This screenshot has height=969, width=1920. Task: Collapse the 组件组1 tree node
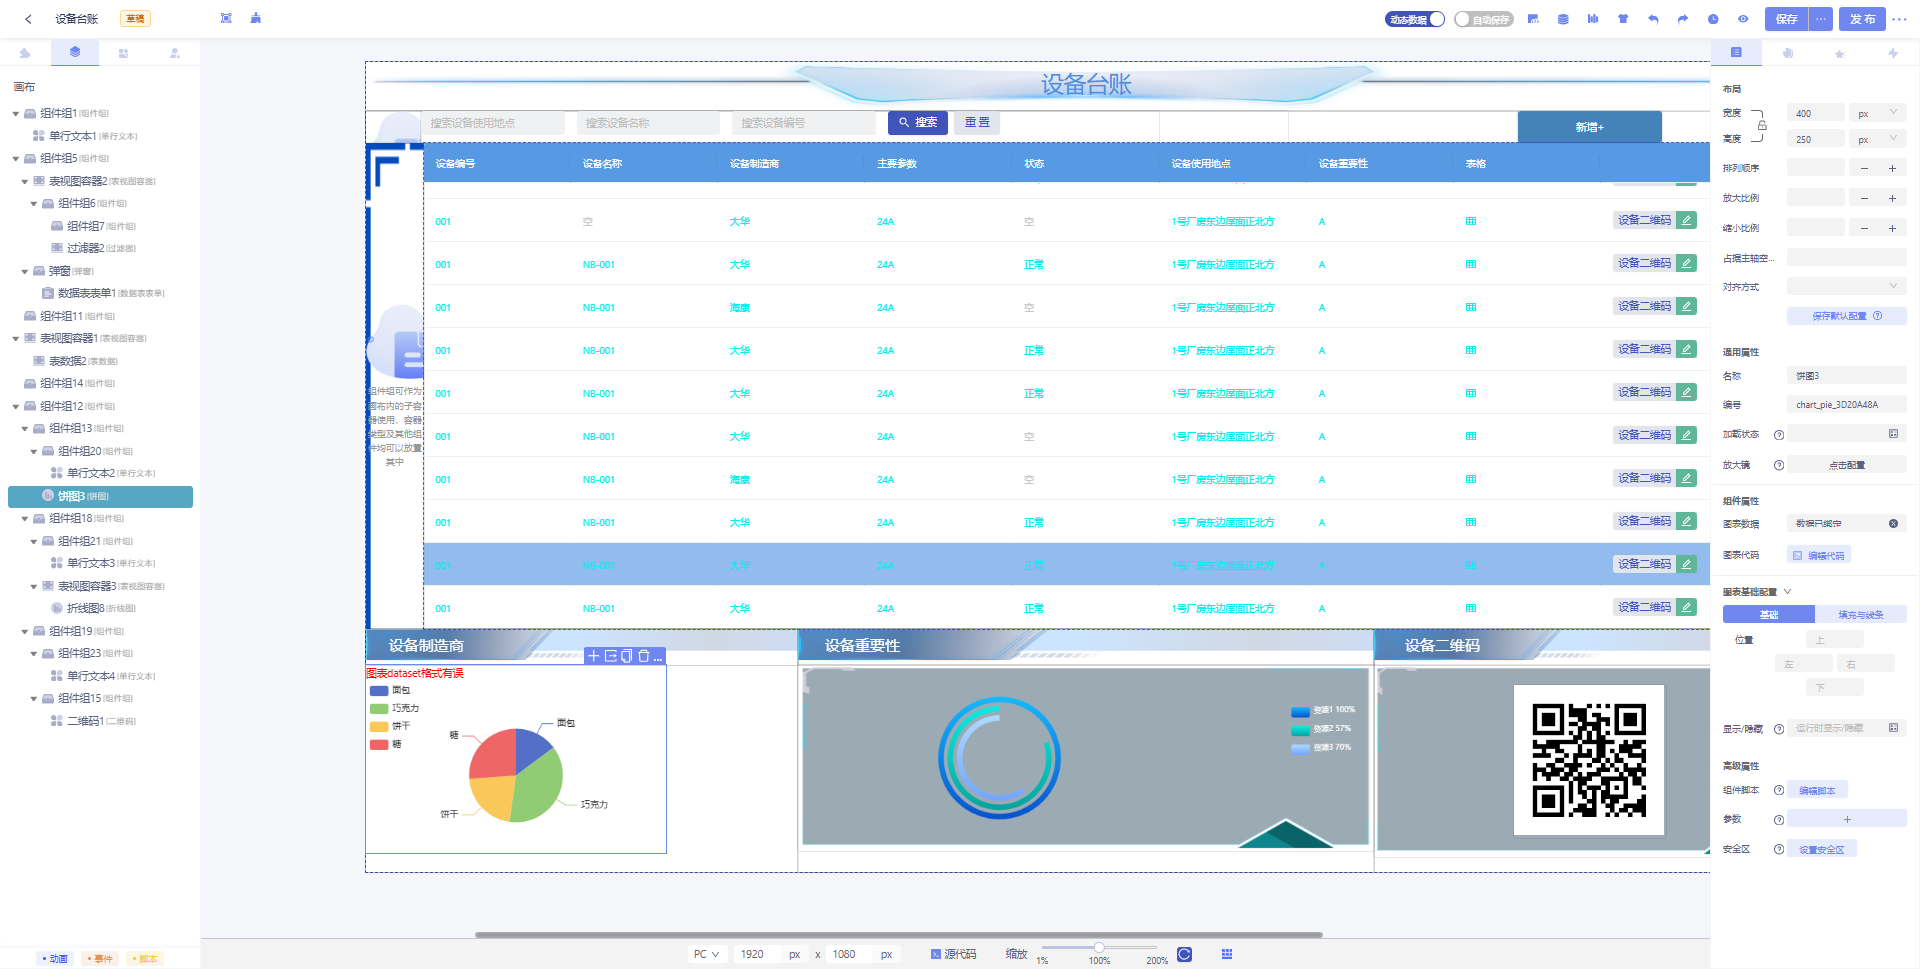click(16, 114)
